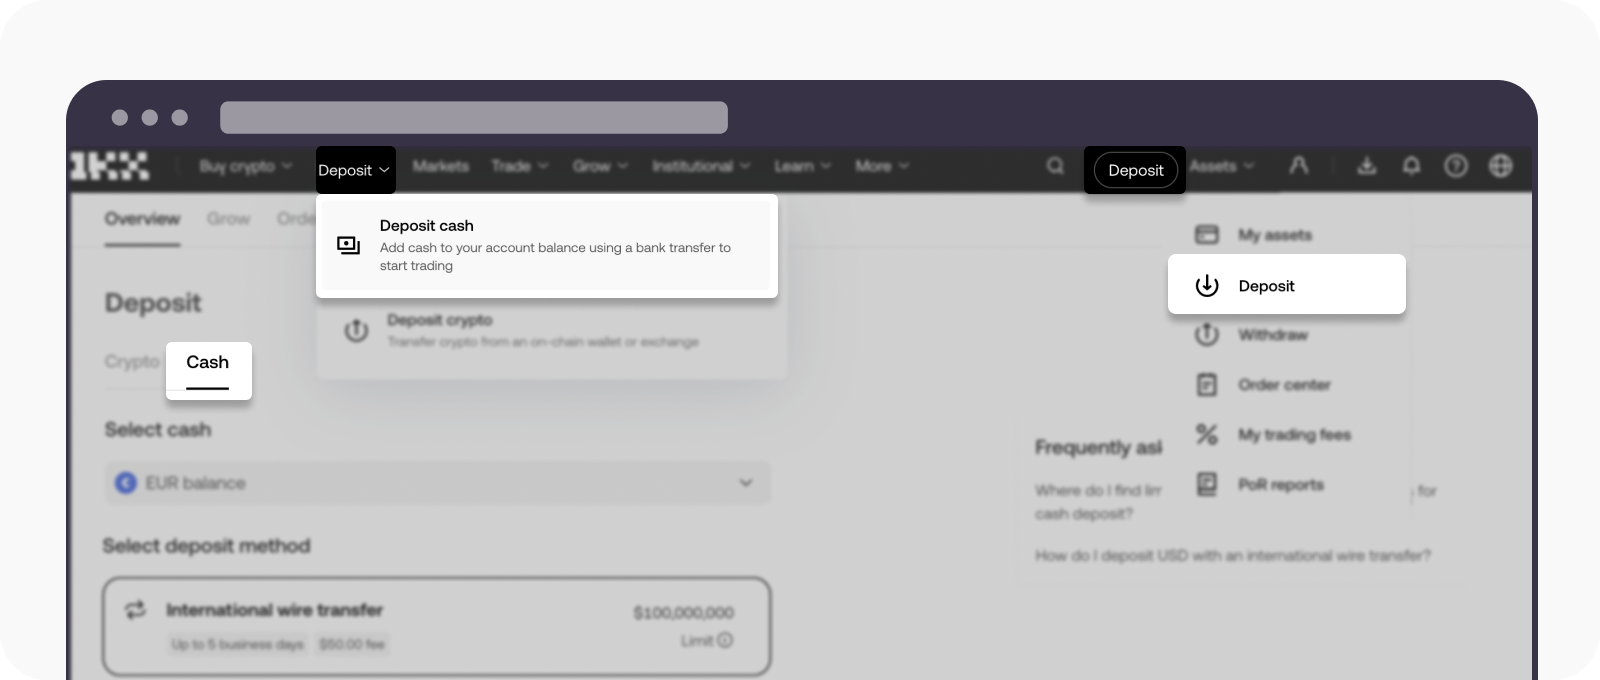
Task: Open the Overview tab
Action: (x=142, y=219)
